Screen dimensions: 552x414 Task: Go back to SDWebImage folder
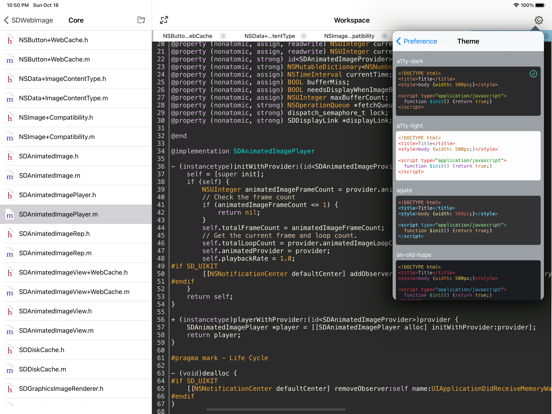[x=29, y=20]
